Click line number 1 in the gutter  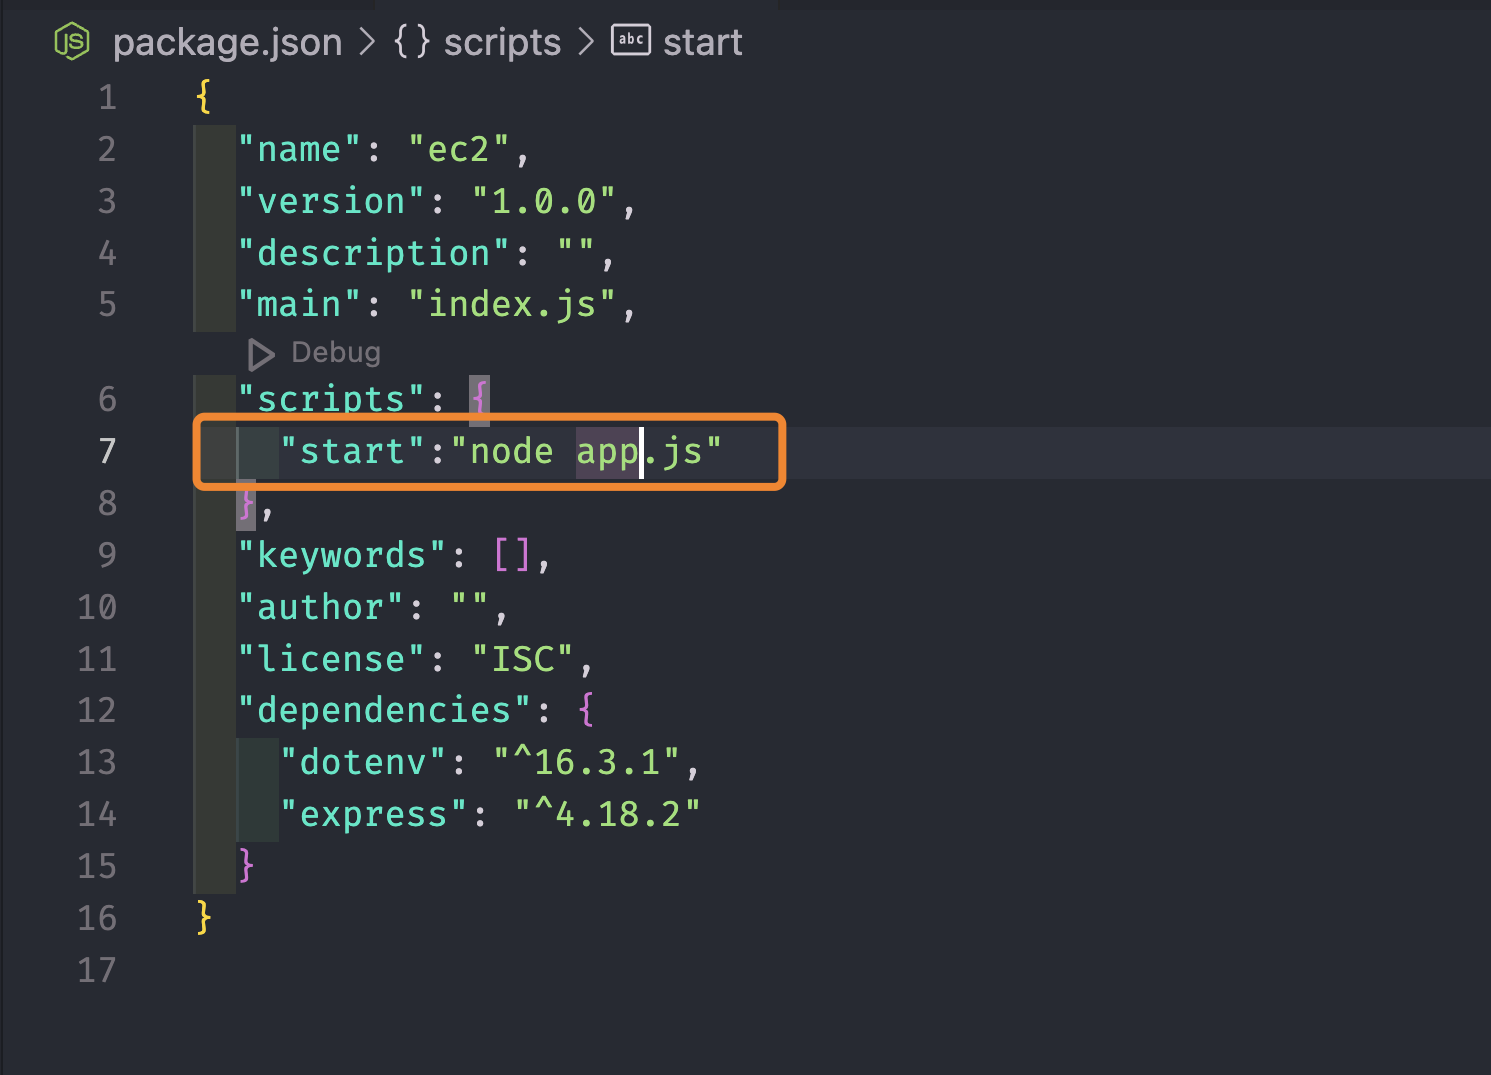[x=107, y=98]
